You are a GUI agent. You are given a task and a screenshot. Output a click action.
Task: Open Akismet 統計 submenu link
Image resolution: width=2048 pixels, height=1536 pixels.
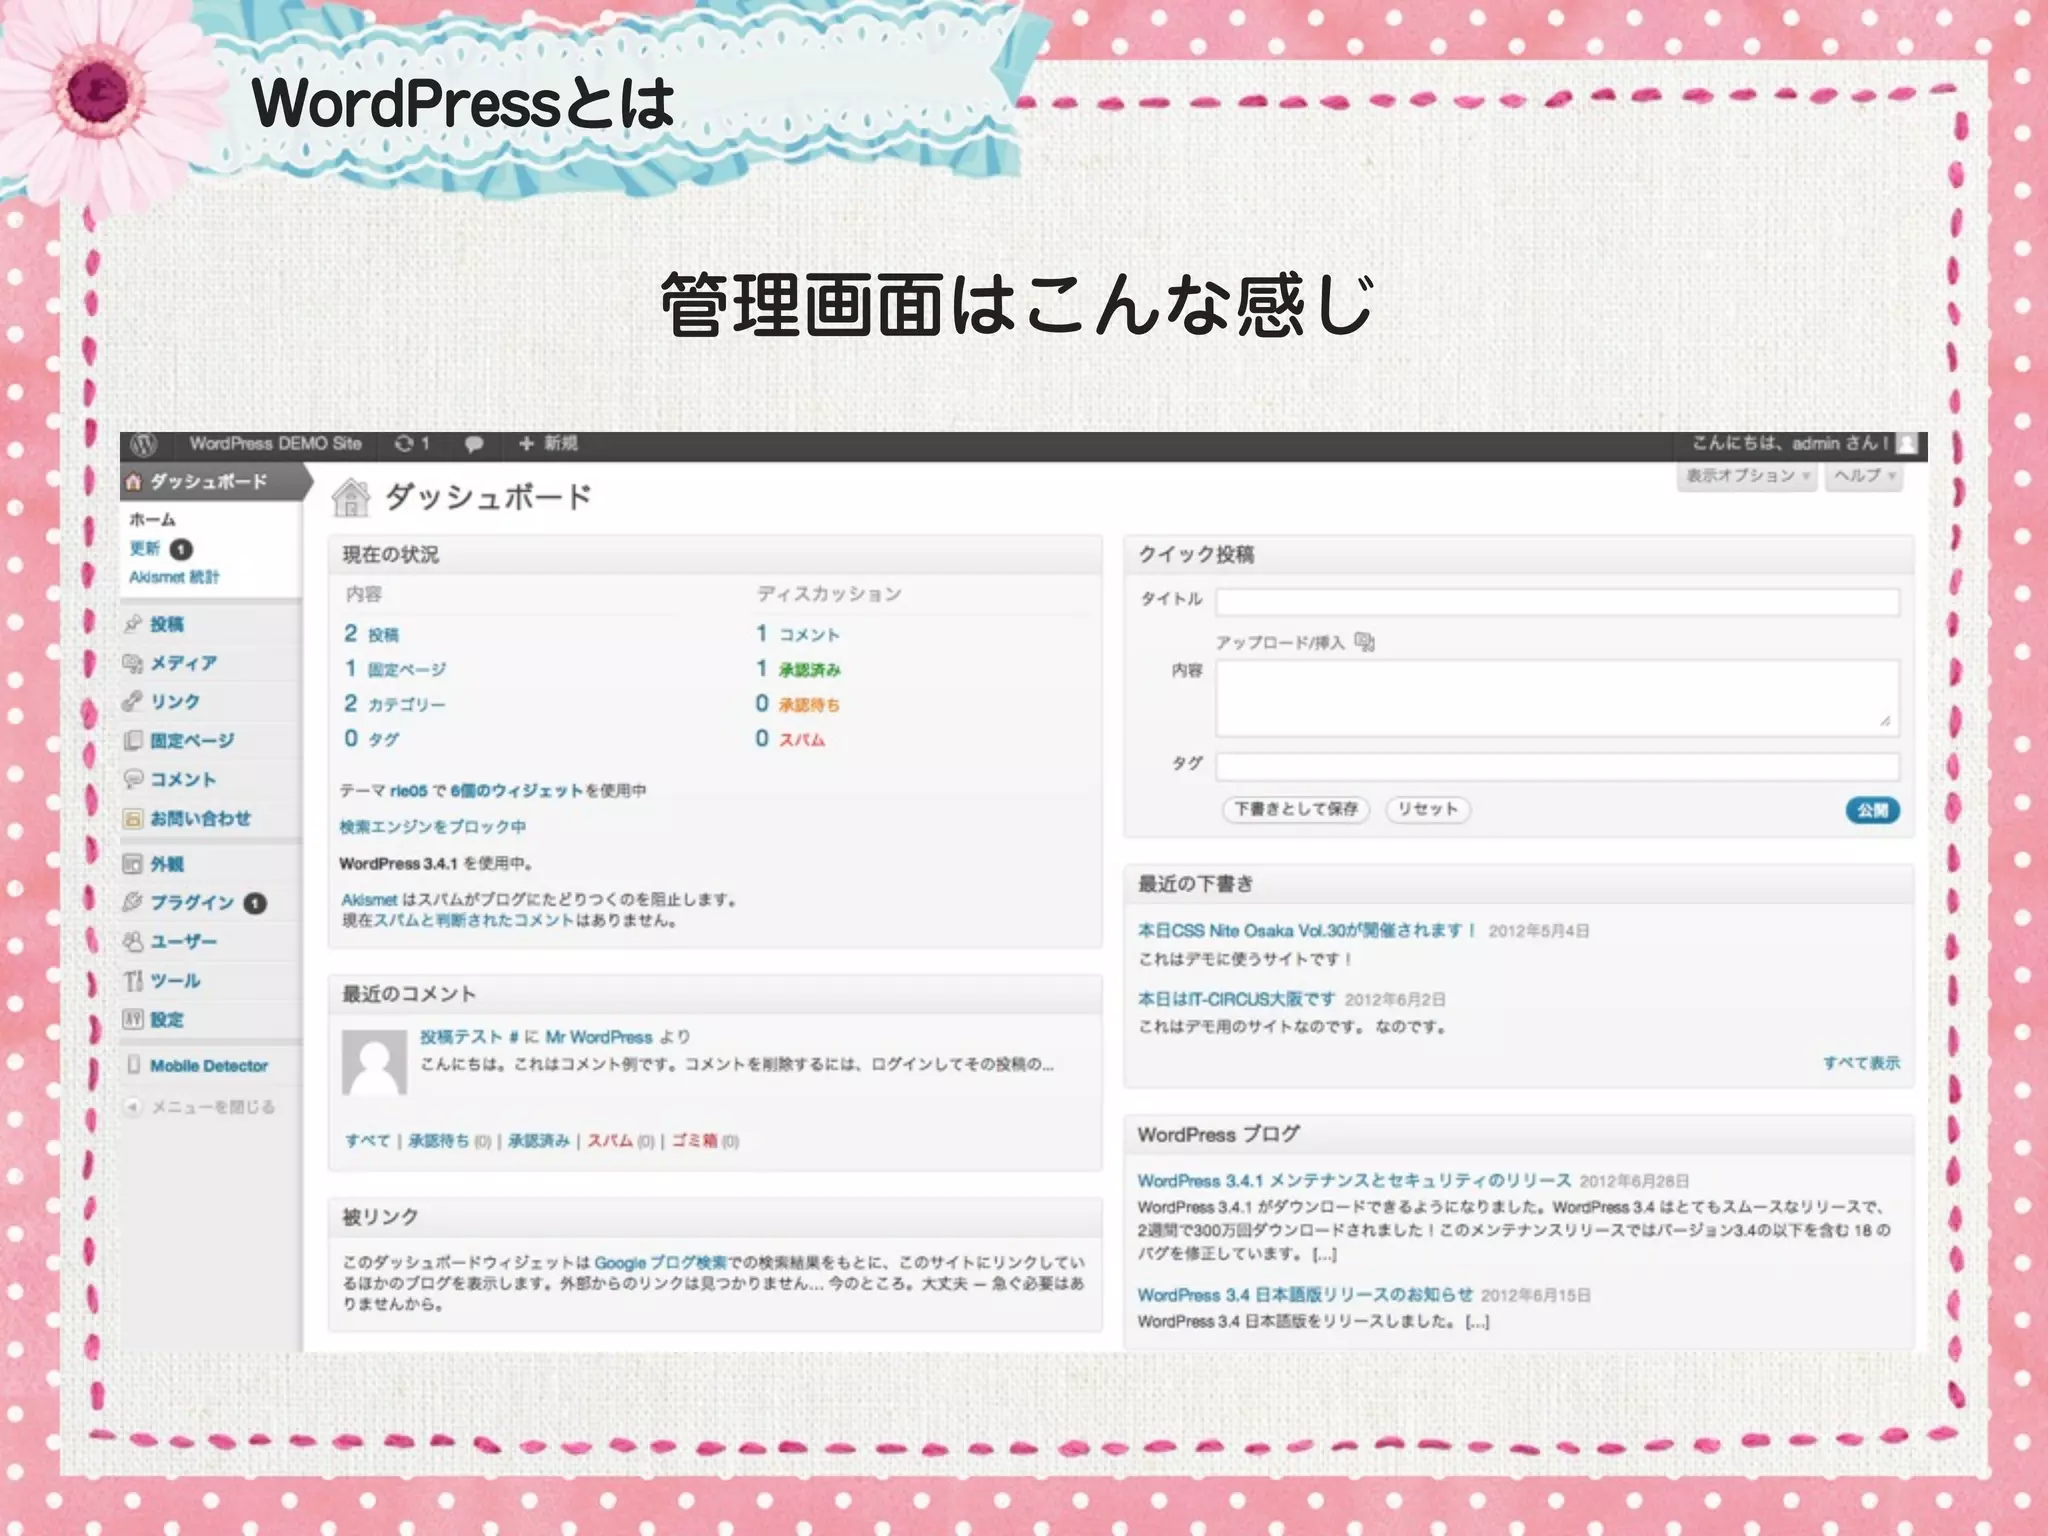point(174,577)
